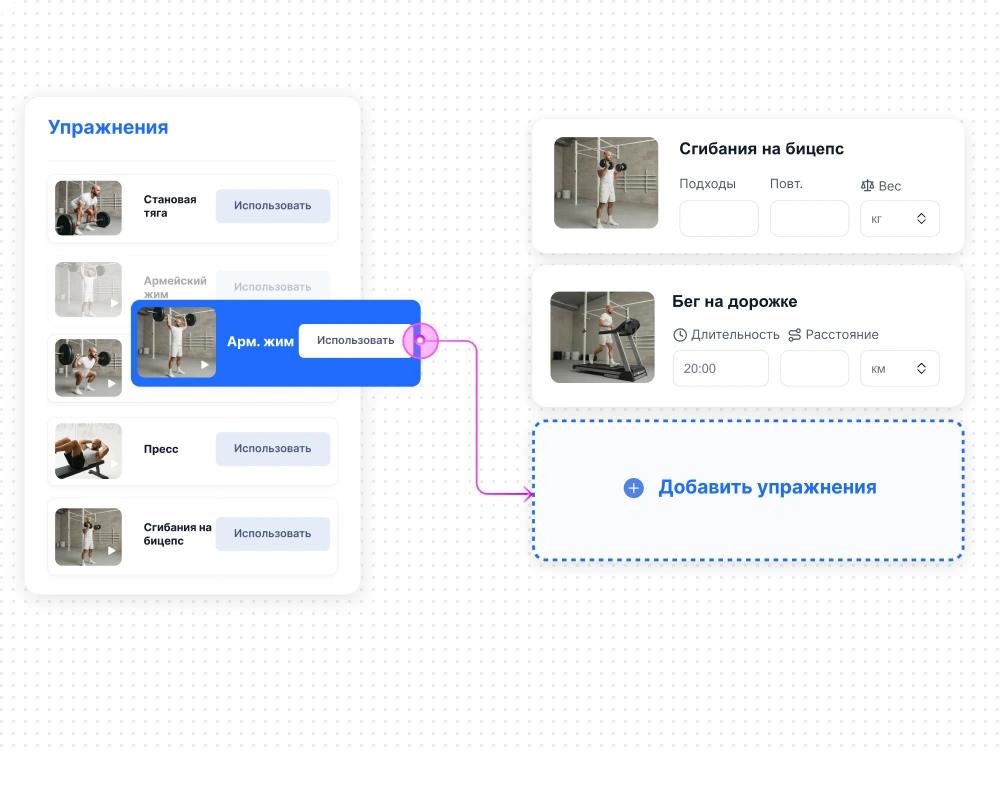Focus the Повт. input field
The height and width of the screenshot is (795, 1008).
point(809,219)
